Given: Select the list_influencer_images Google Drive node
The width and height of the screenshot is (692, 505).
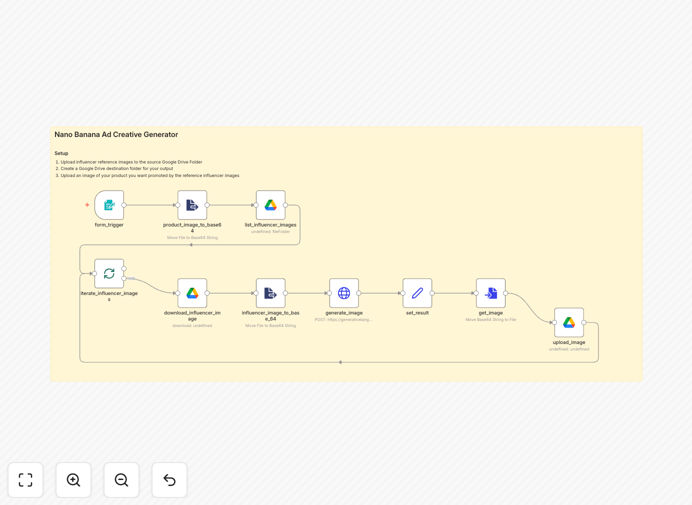Looking at the screenshot, I should tap(271, 205).
